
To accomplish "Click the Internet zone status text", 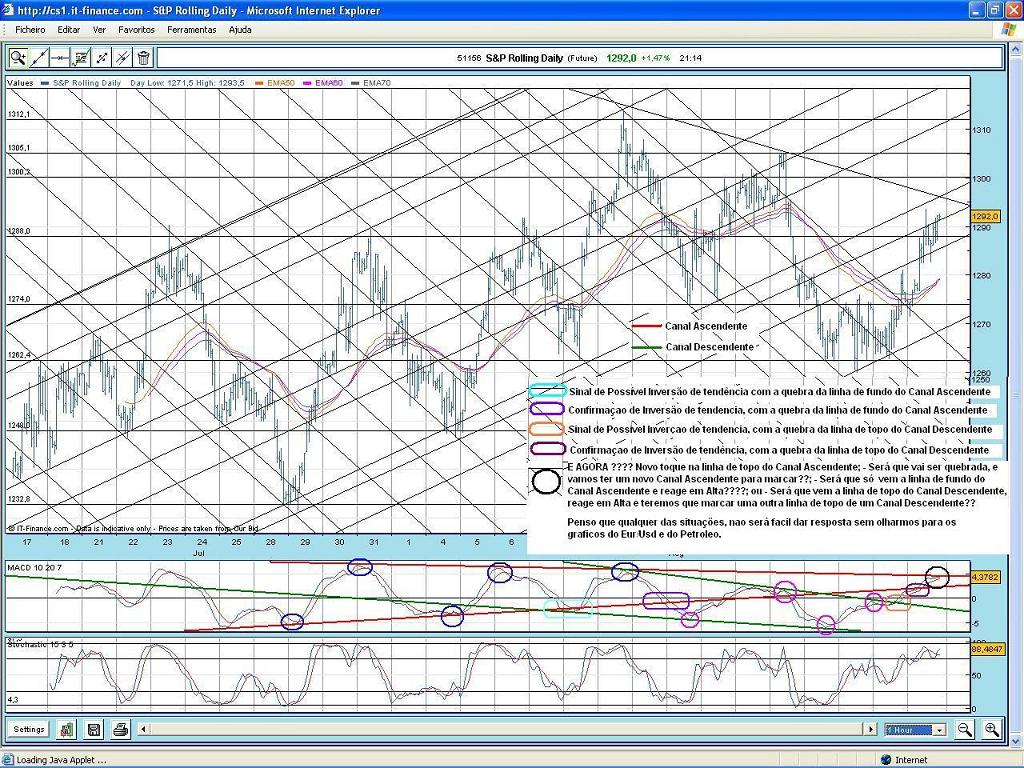I will tap(910, 760).
